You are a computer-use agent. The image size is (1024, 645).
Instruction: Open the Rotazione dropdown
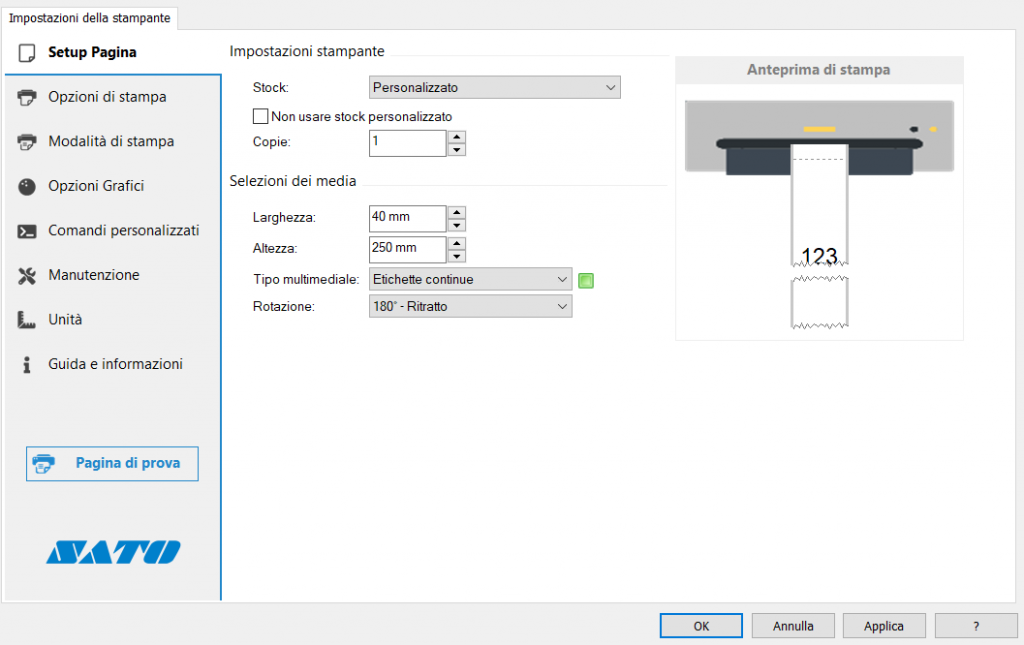470,306
